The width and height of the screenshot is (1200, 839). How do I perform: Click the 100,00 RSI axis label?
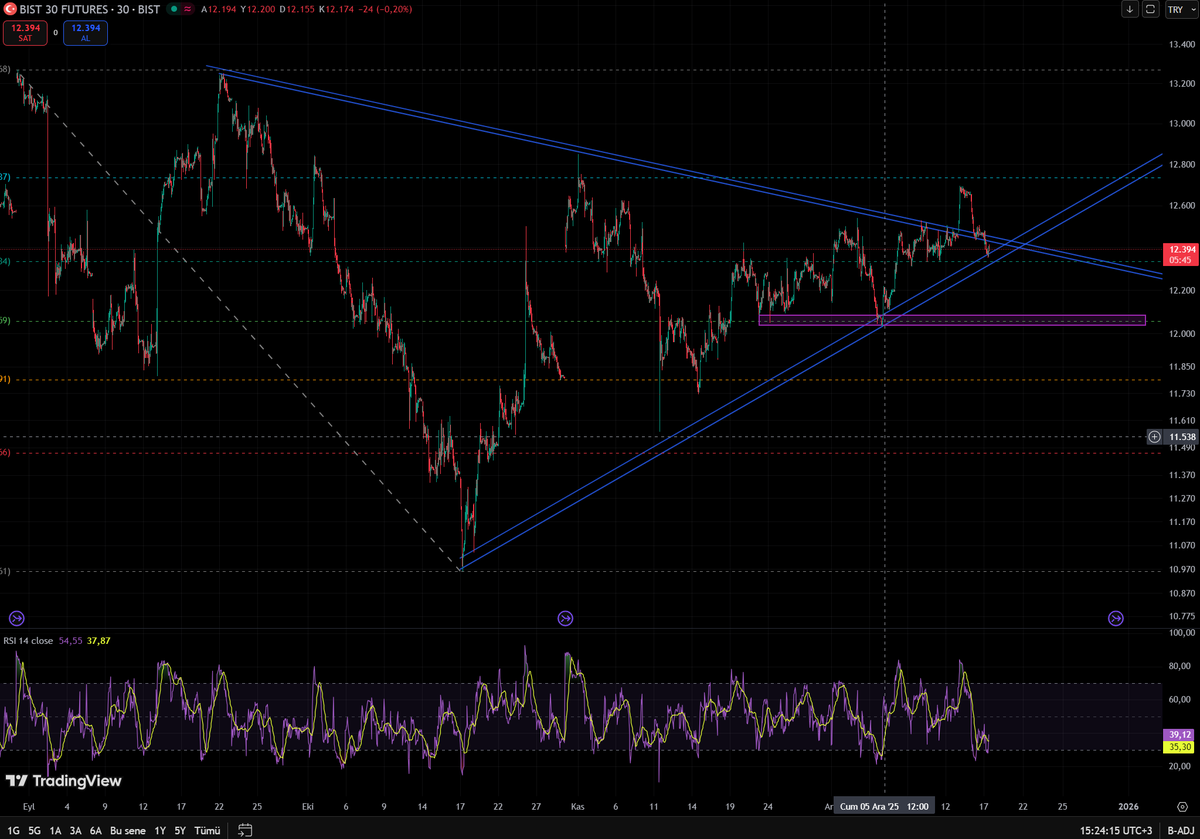coord(1182,633)
